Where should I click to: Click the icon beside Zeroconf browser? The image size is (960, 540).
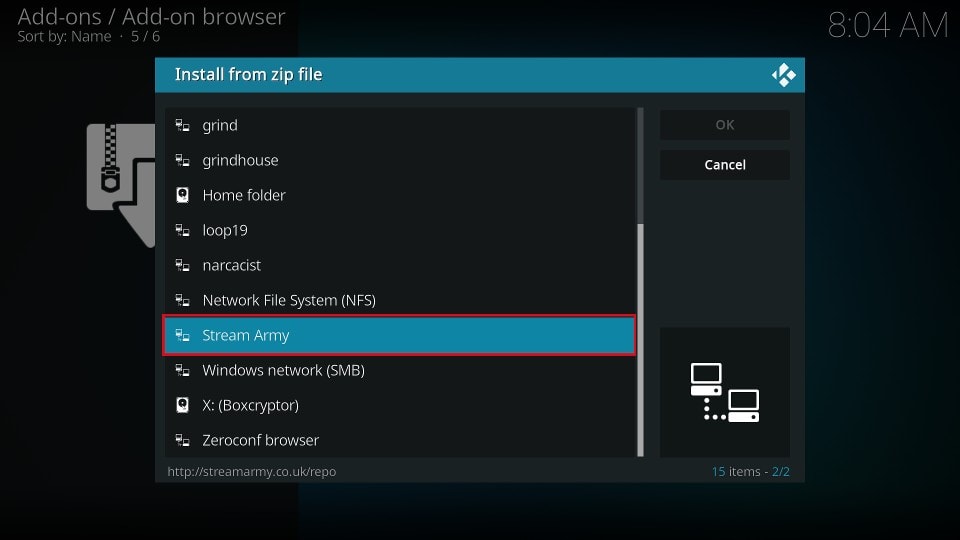coord(182,440)
